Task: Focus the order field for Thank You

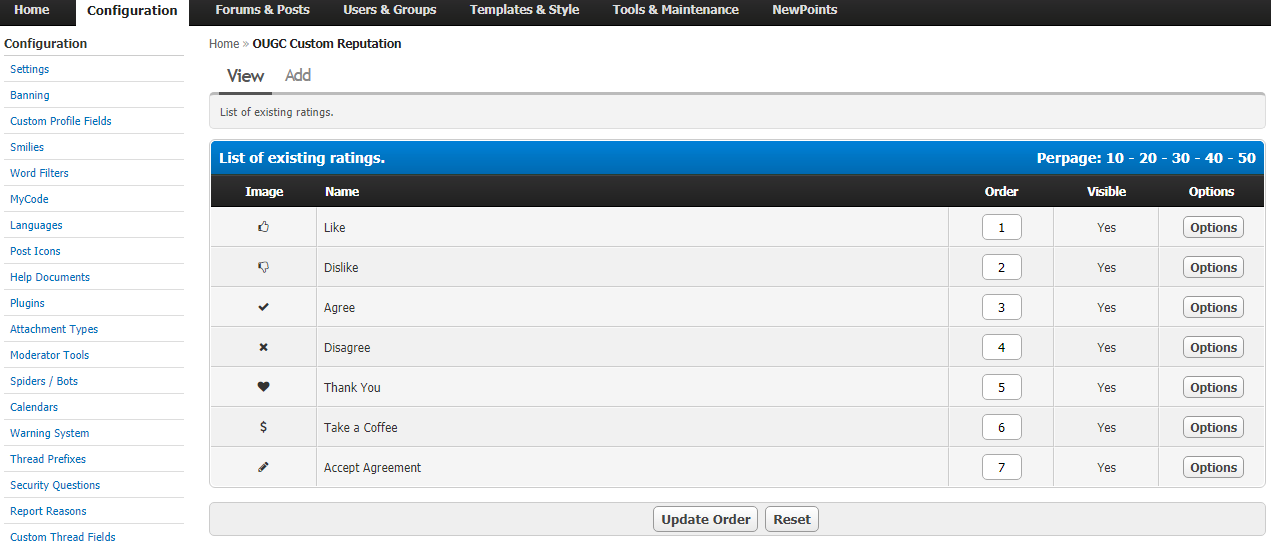Action: click(1001, 387)
